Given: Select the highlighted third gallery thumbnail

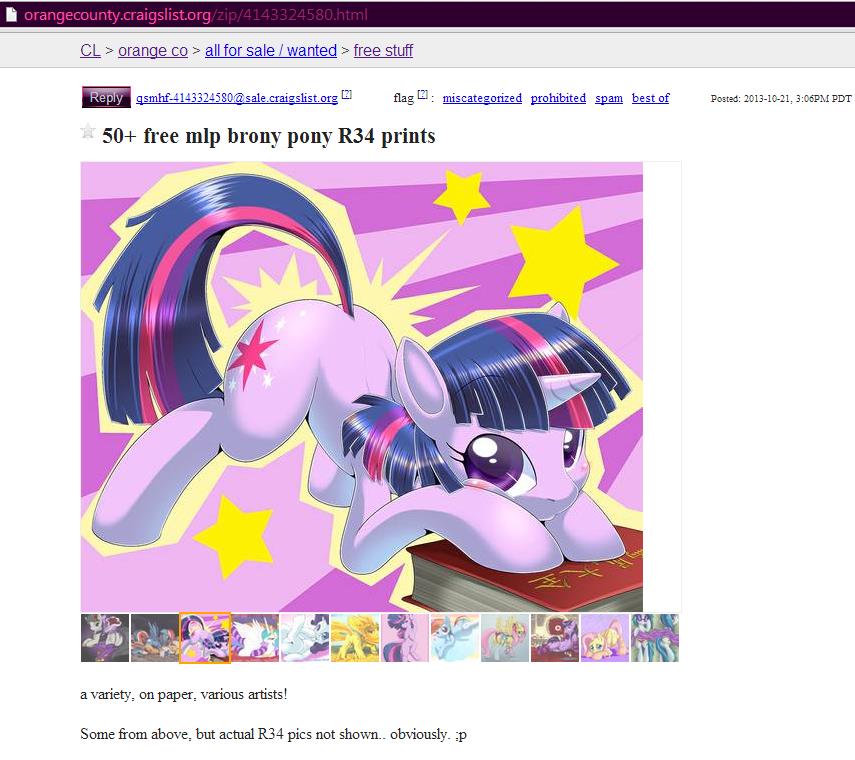Looking at the screenshot, I should click(205, 638).
